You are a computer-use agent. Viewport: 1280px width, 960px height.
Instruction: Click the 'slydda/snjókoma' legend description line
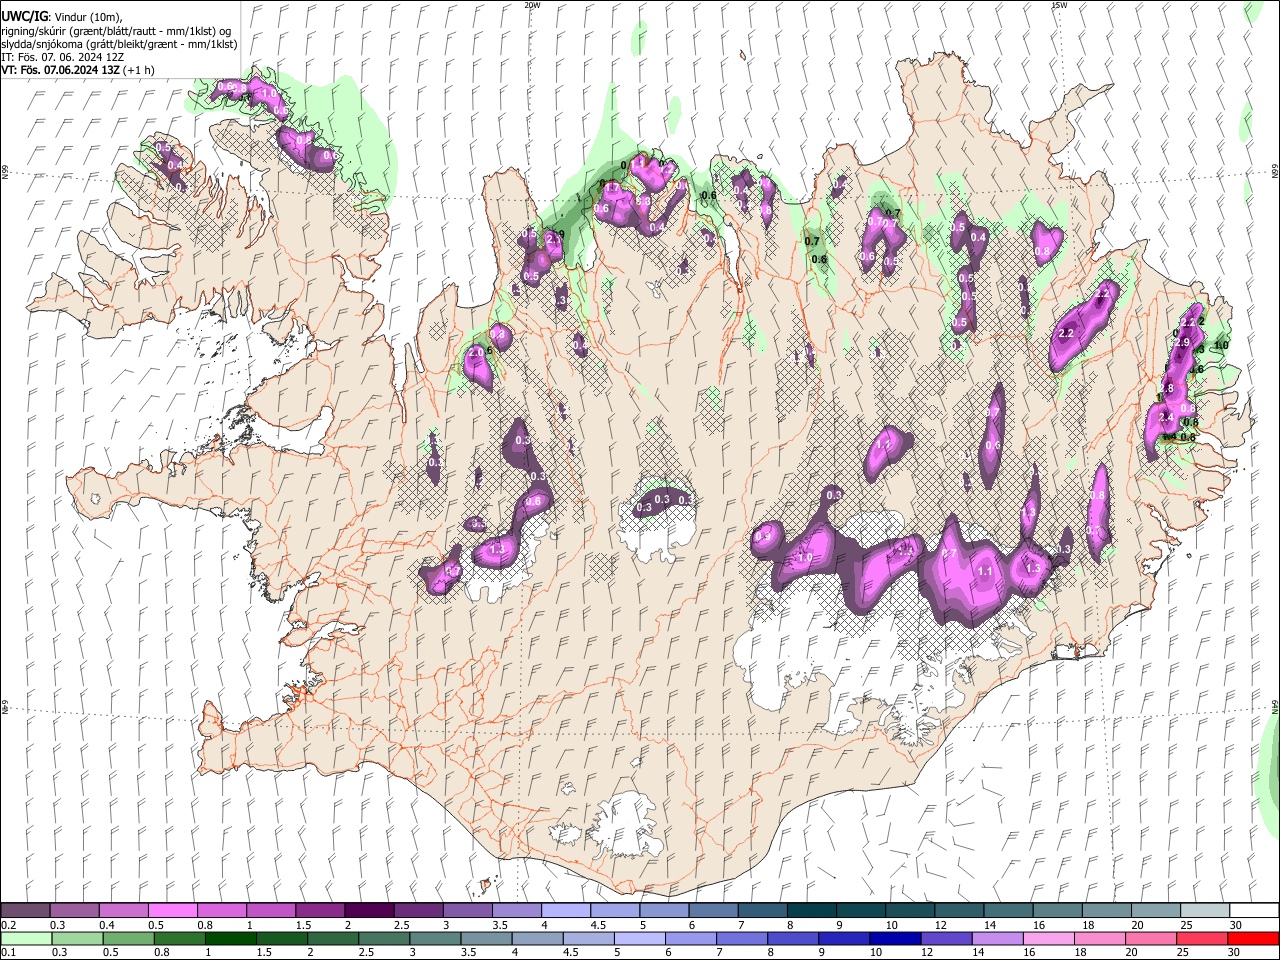(119, 44)
